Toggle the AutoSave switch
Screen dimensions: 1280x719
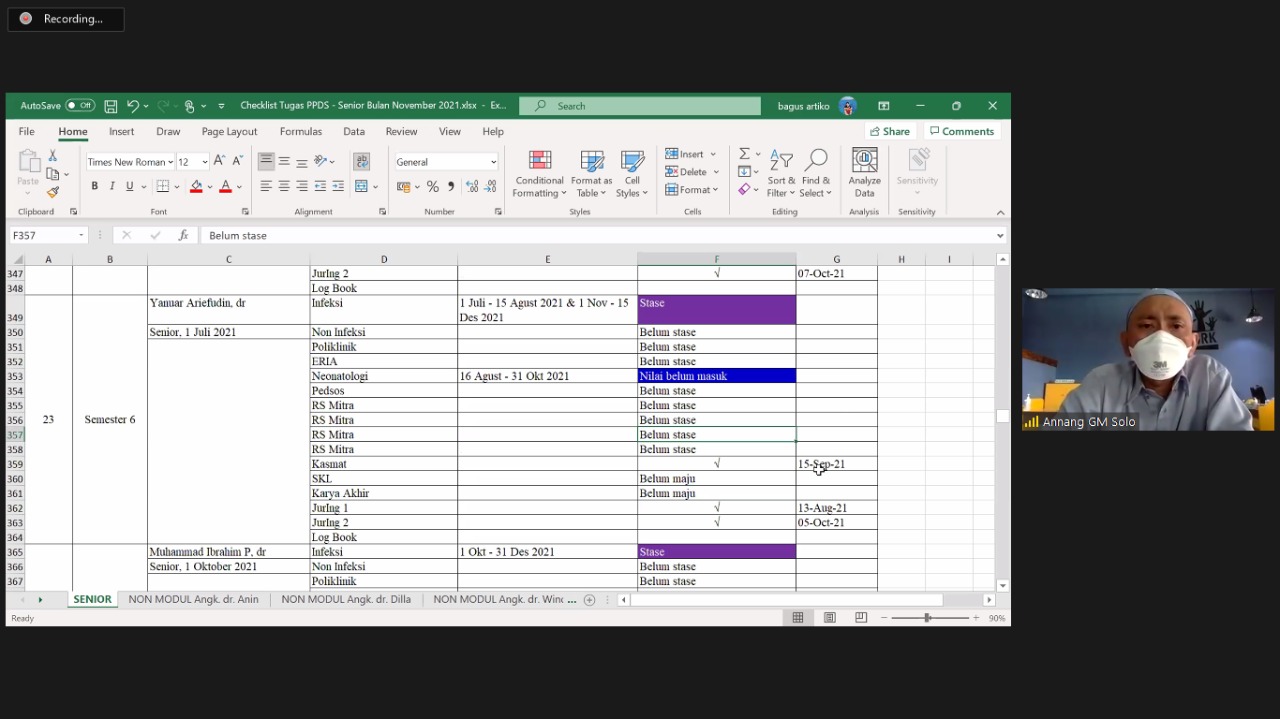tap(79, 106)
